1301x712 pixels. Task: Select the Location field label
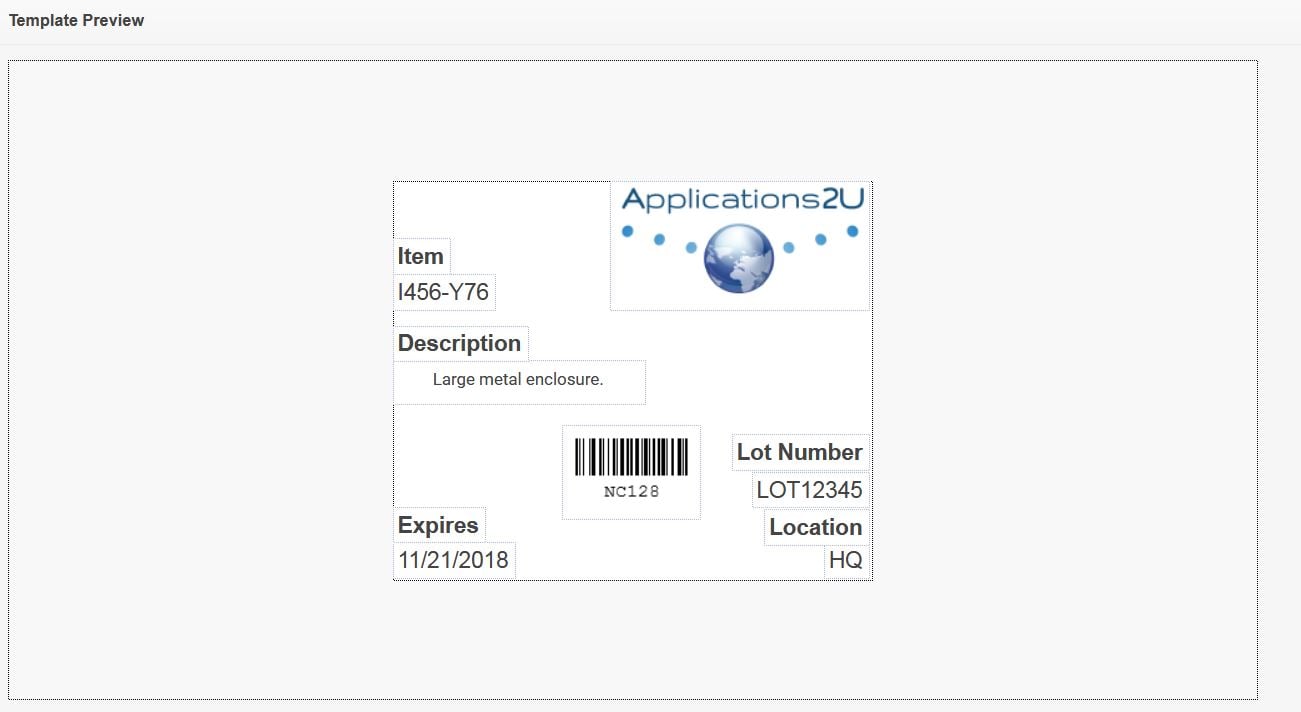(815, 527)
